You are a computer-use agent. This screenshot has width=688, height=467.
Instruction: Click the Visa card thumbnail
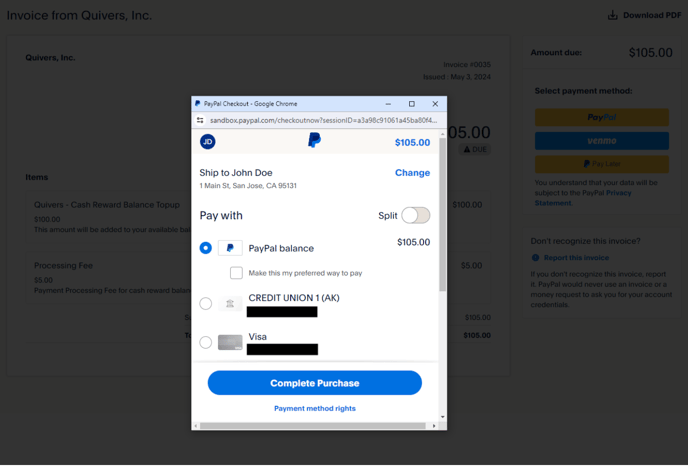coord(230,342)
